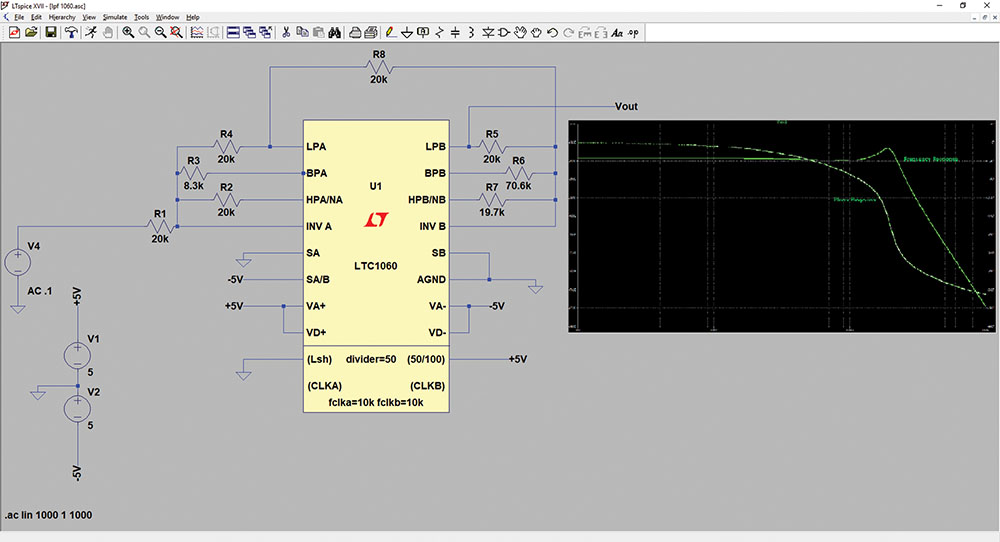Open the View menu
Screen dimensions: 1000x542
tap(89, 17)
